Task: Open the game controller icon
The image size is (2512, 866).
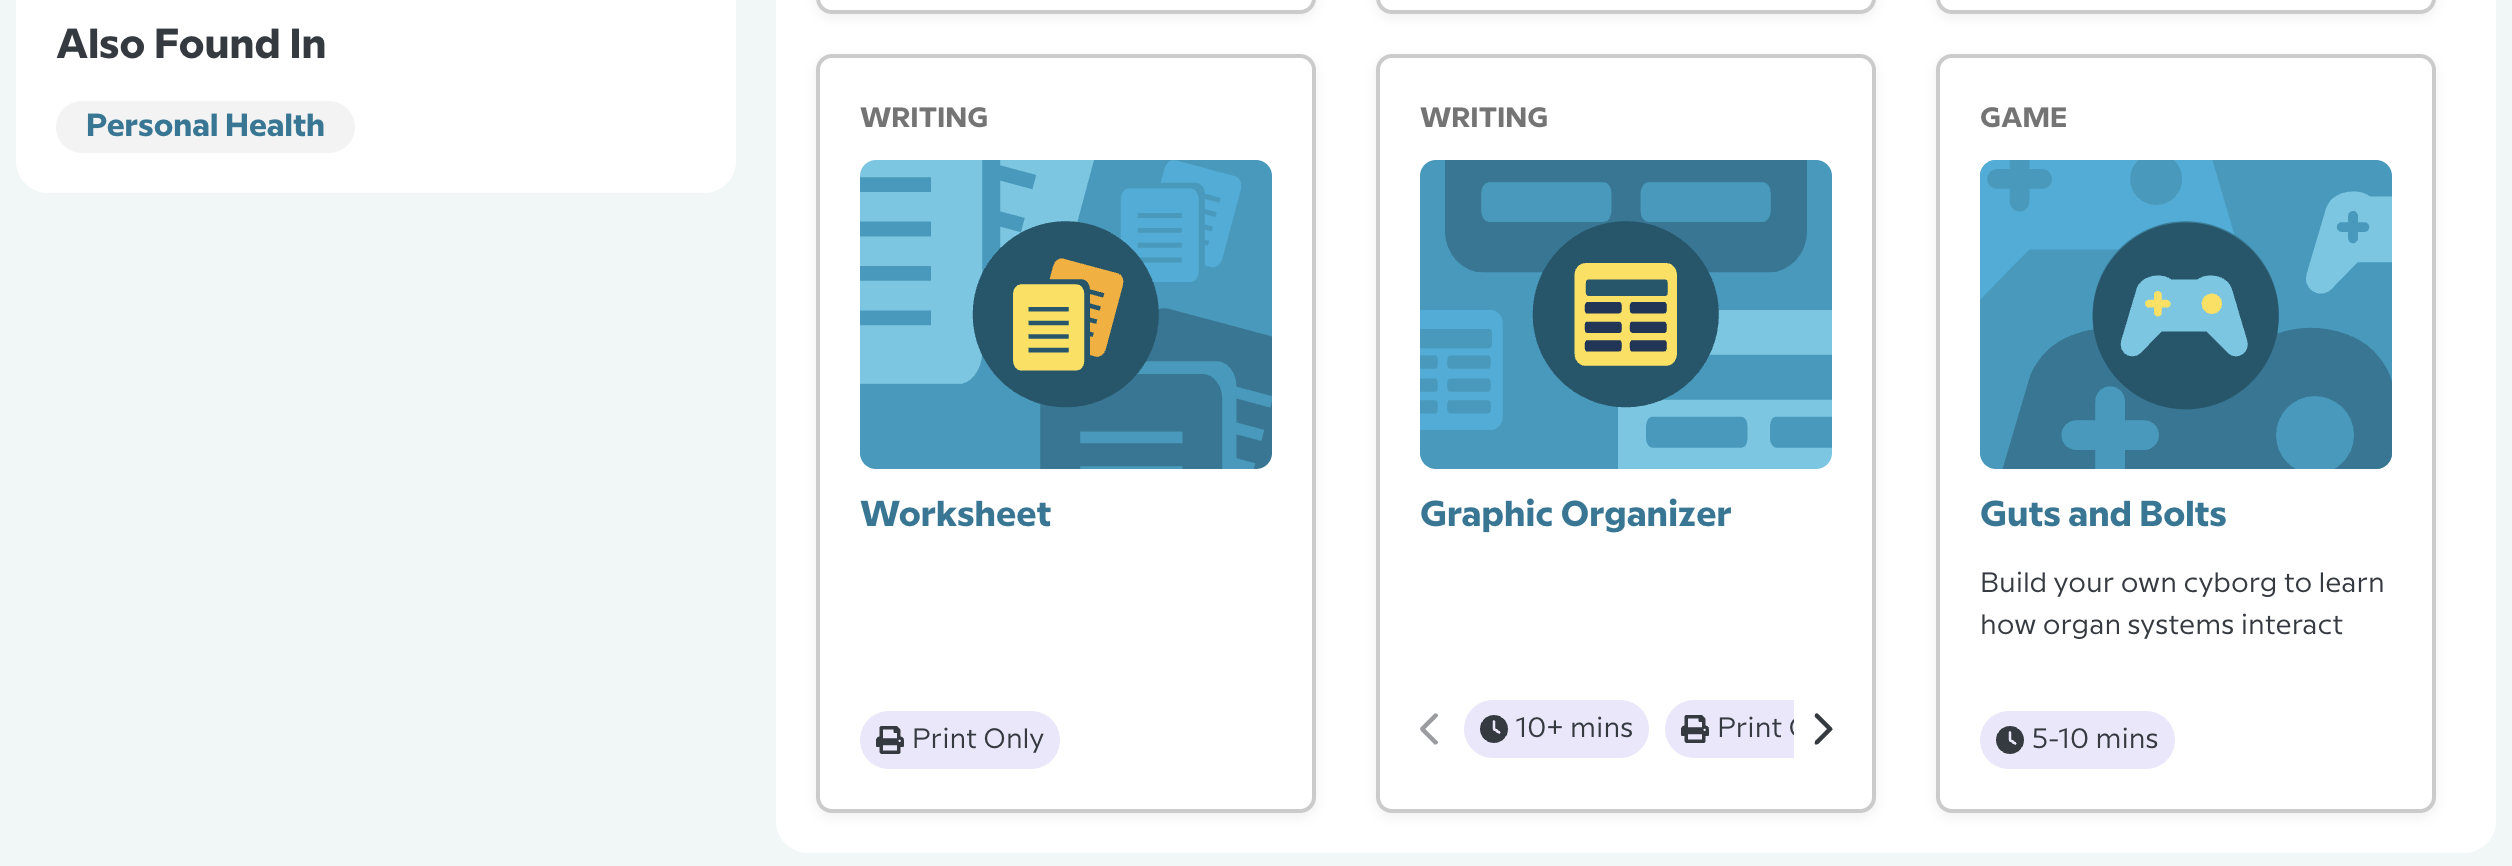Action: (2185, 315)
